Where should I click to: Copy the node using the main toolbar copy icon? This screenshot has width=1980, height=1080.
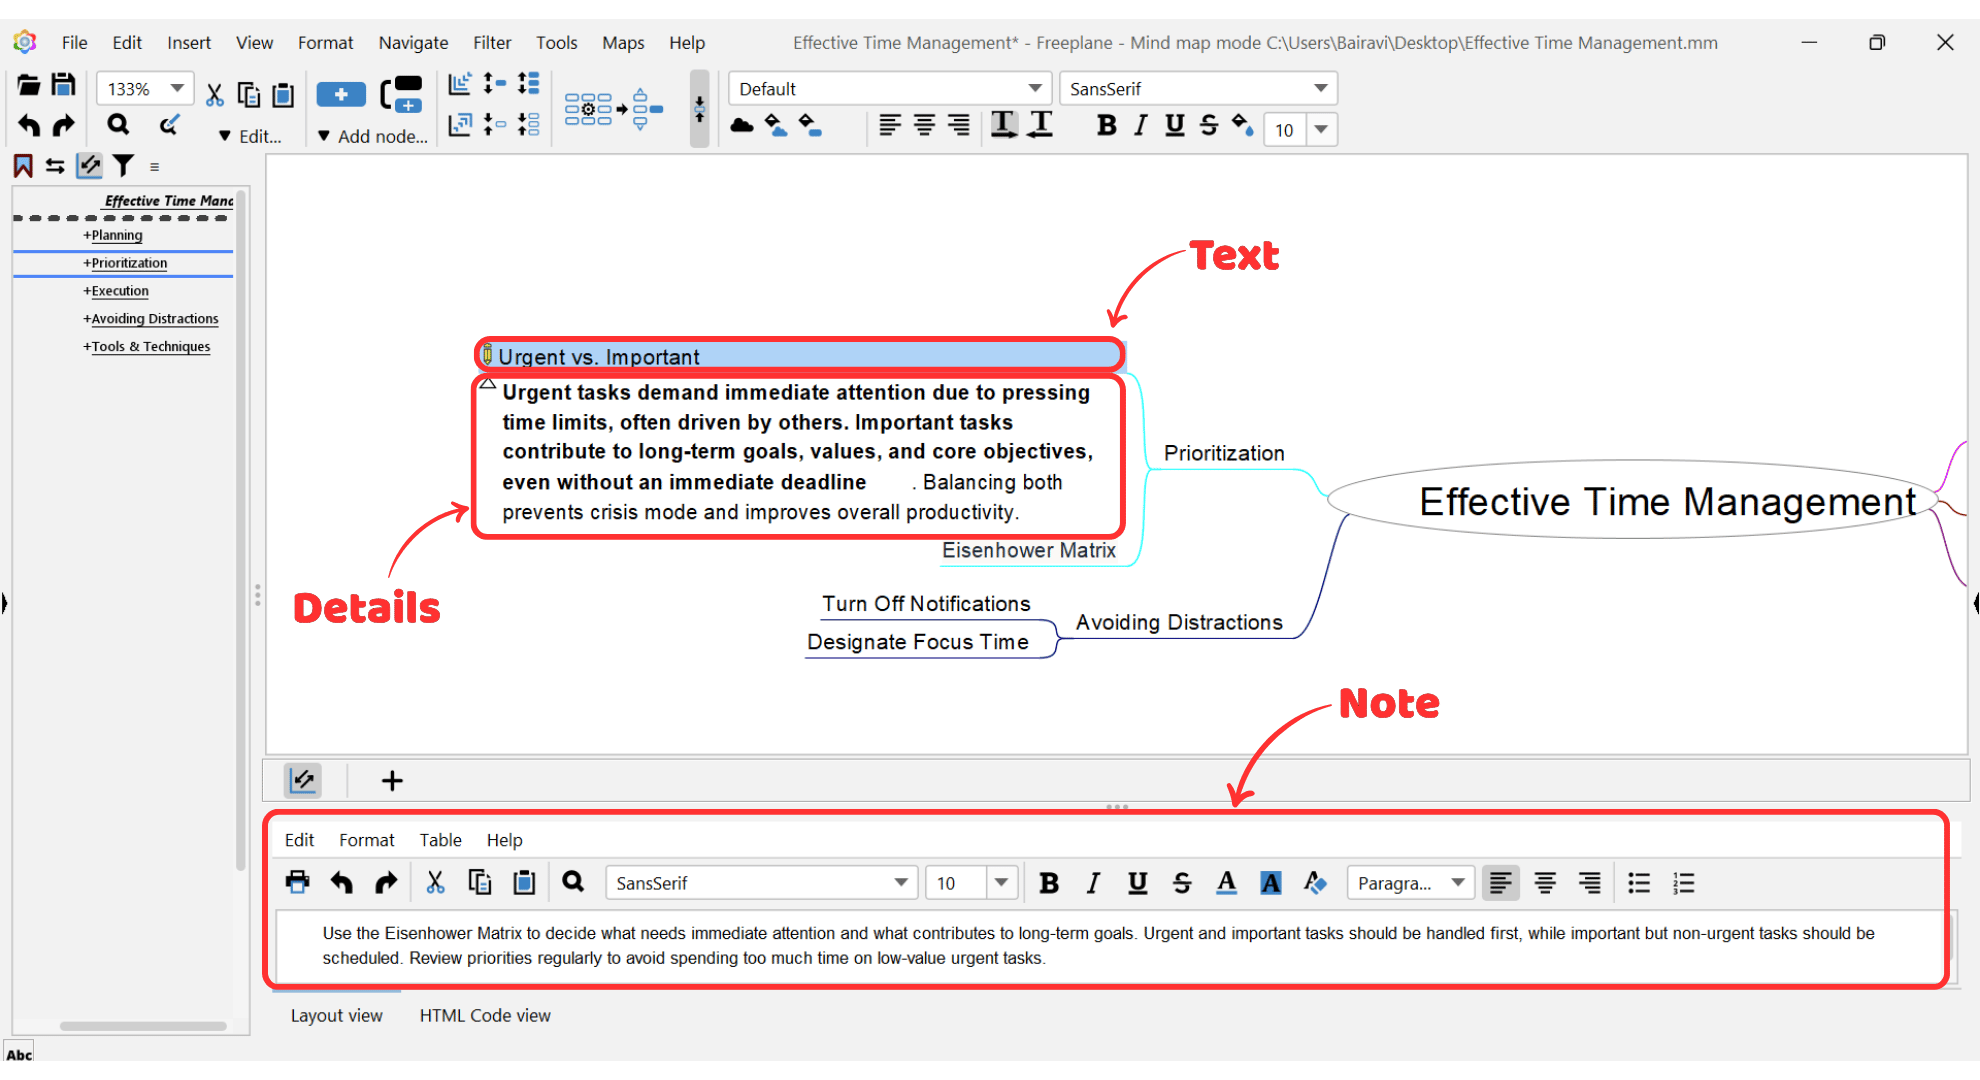[249, 95]
